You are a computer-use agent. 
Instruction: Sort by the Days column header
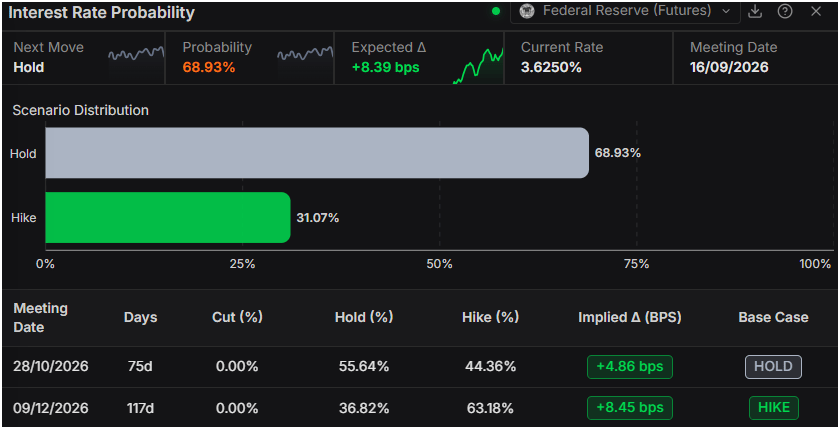coord(140,318)
